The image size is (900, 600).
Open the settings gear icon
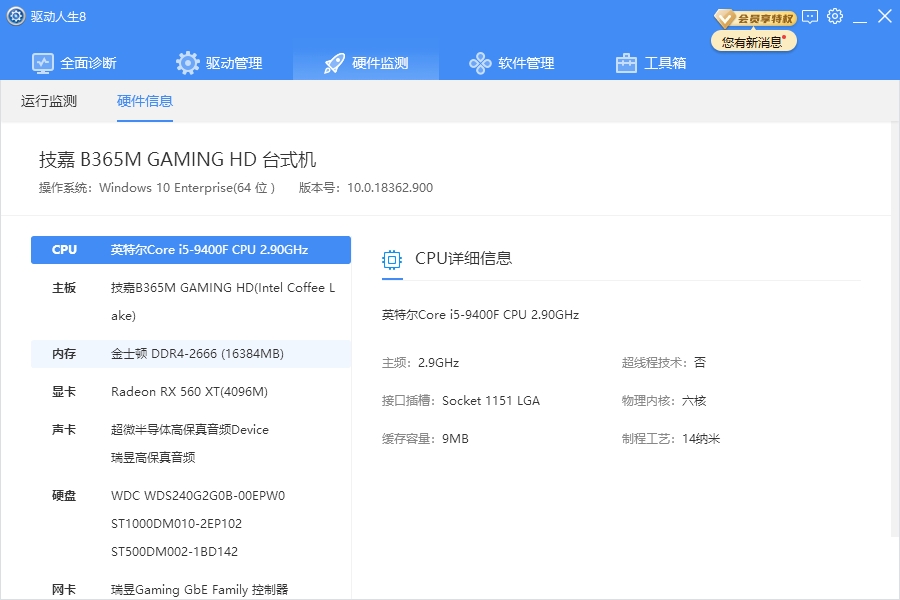click(835, 16)
